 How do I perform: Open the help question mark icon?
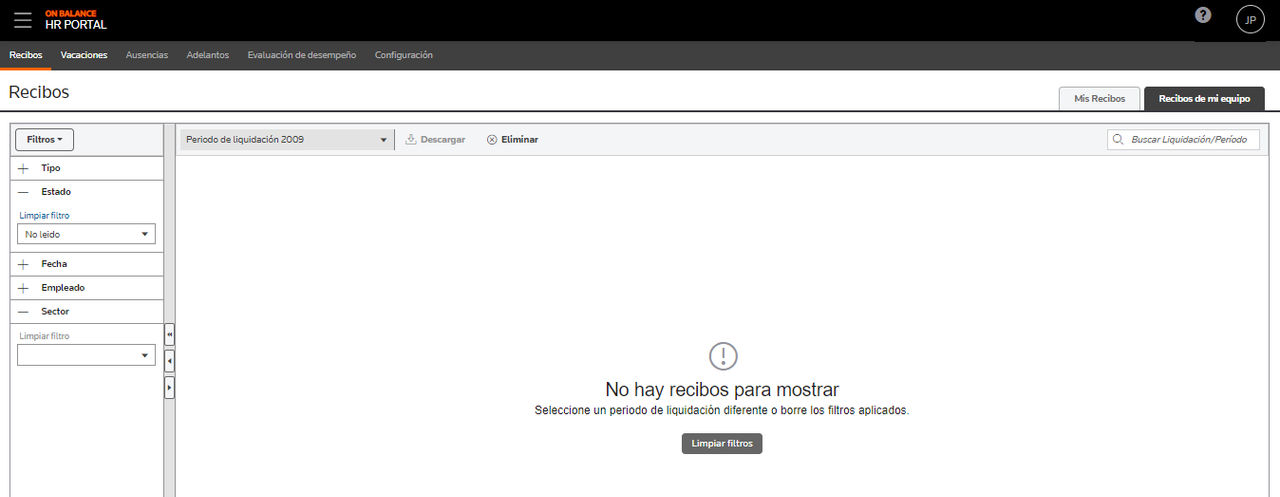tap(1203, 15)
